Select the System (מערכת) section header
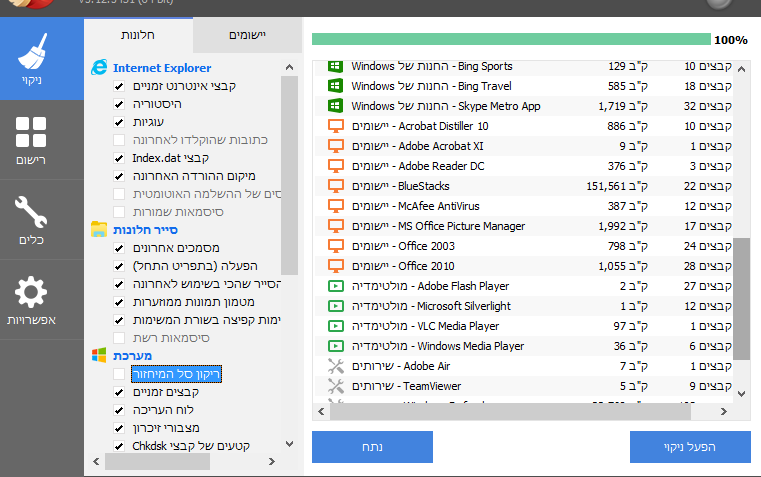The image size is (761, 477). (132, 356)
